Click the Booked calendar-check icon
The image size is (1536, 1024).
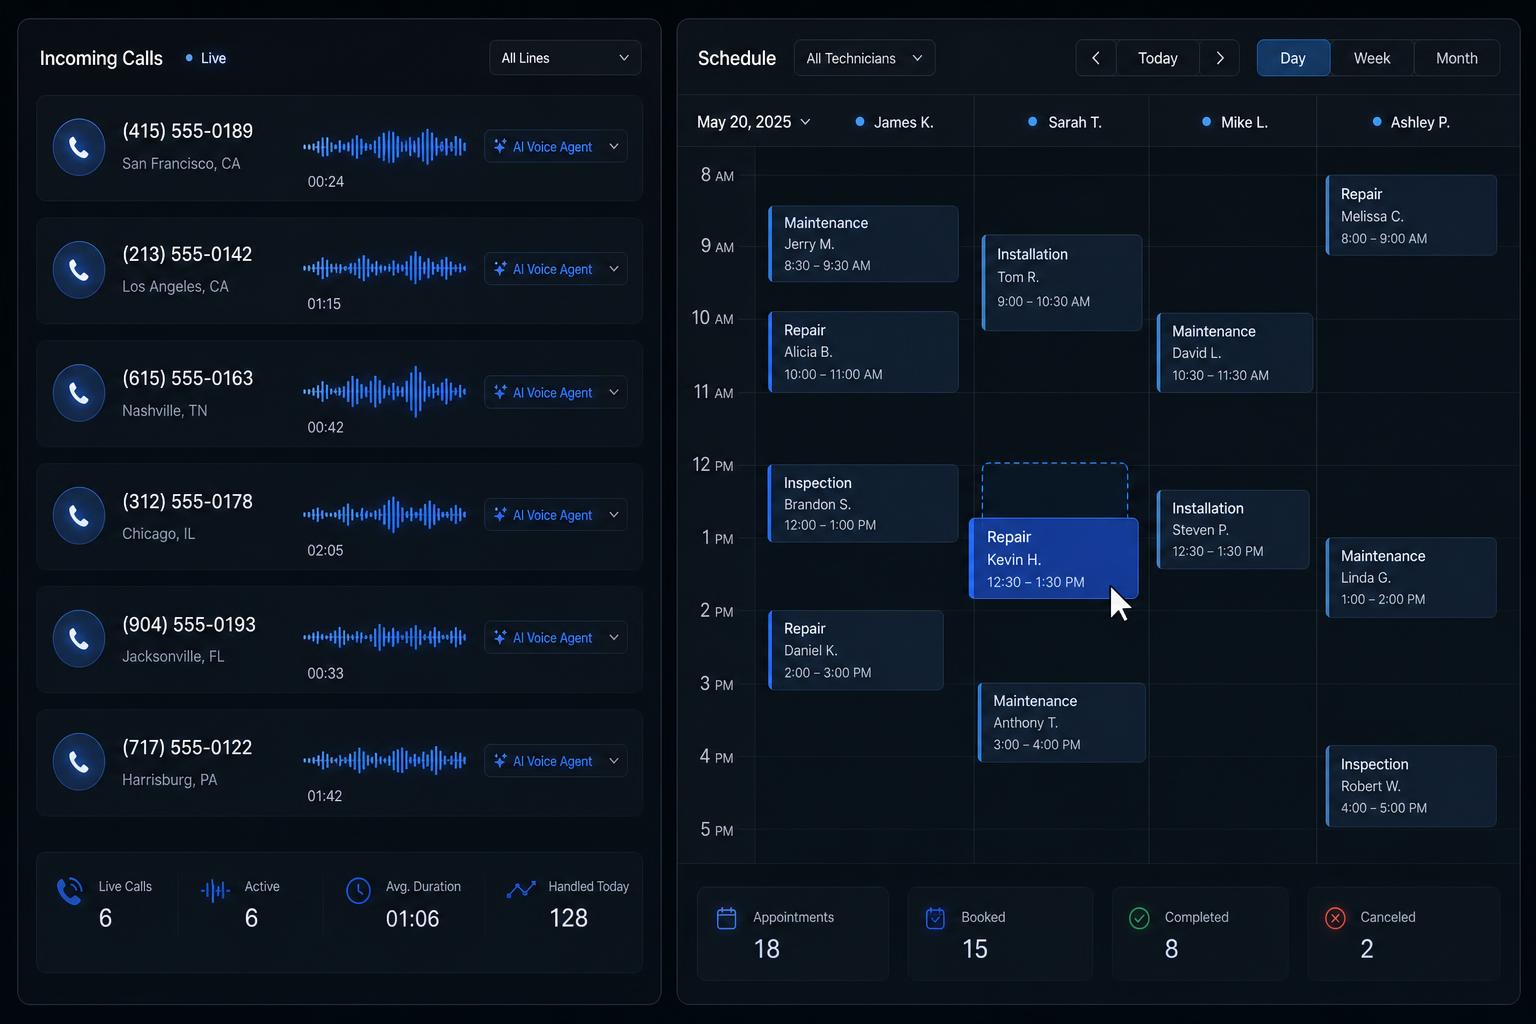935,918
